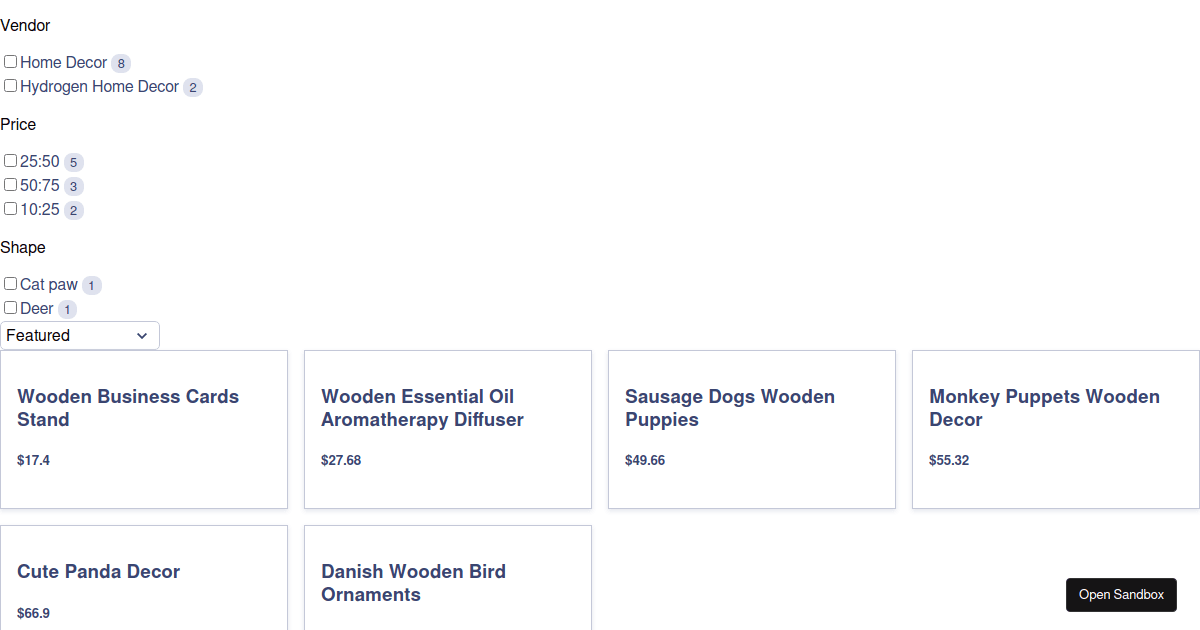Select the 50:75 price range checkbox
Viewport: 1200px width, 630px height.
coord(11,185)
